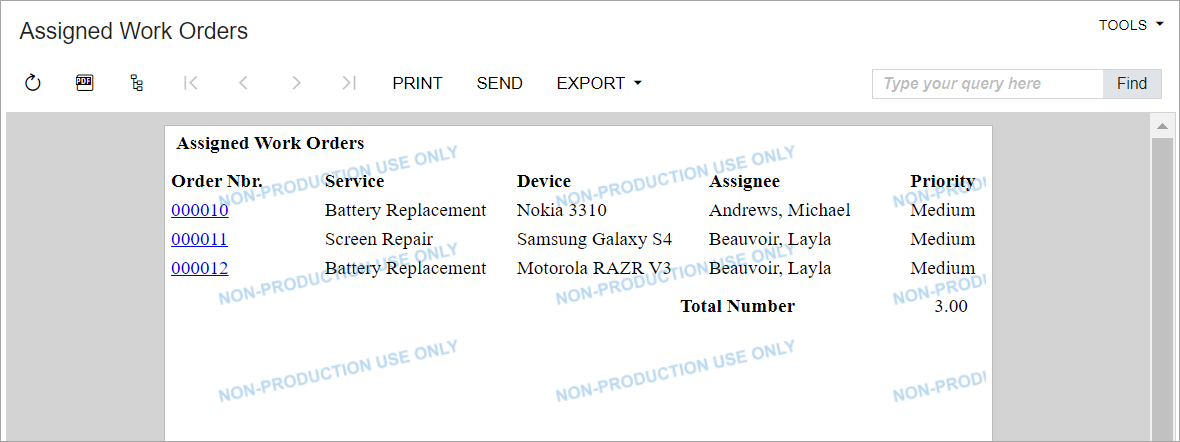Click the scrollbar up arrow
1180x442 pixels.
click(x=1162, y=126)
